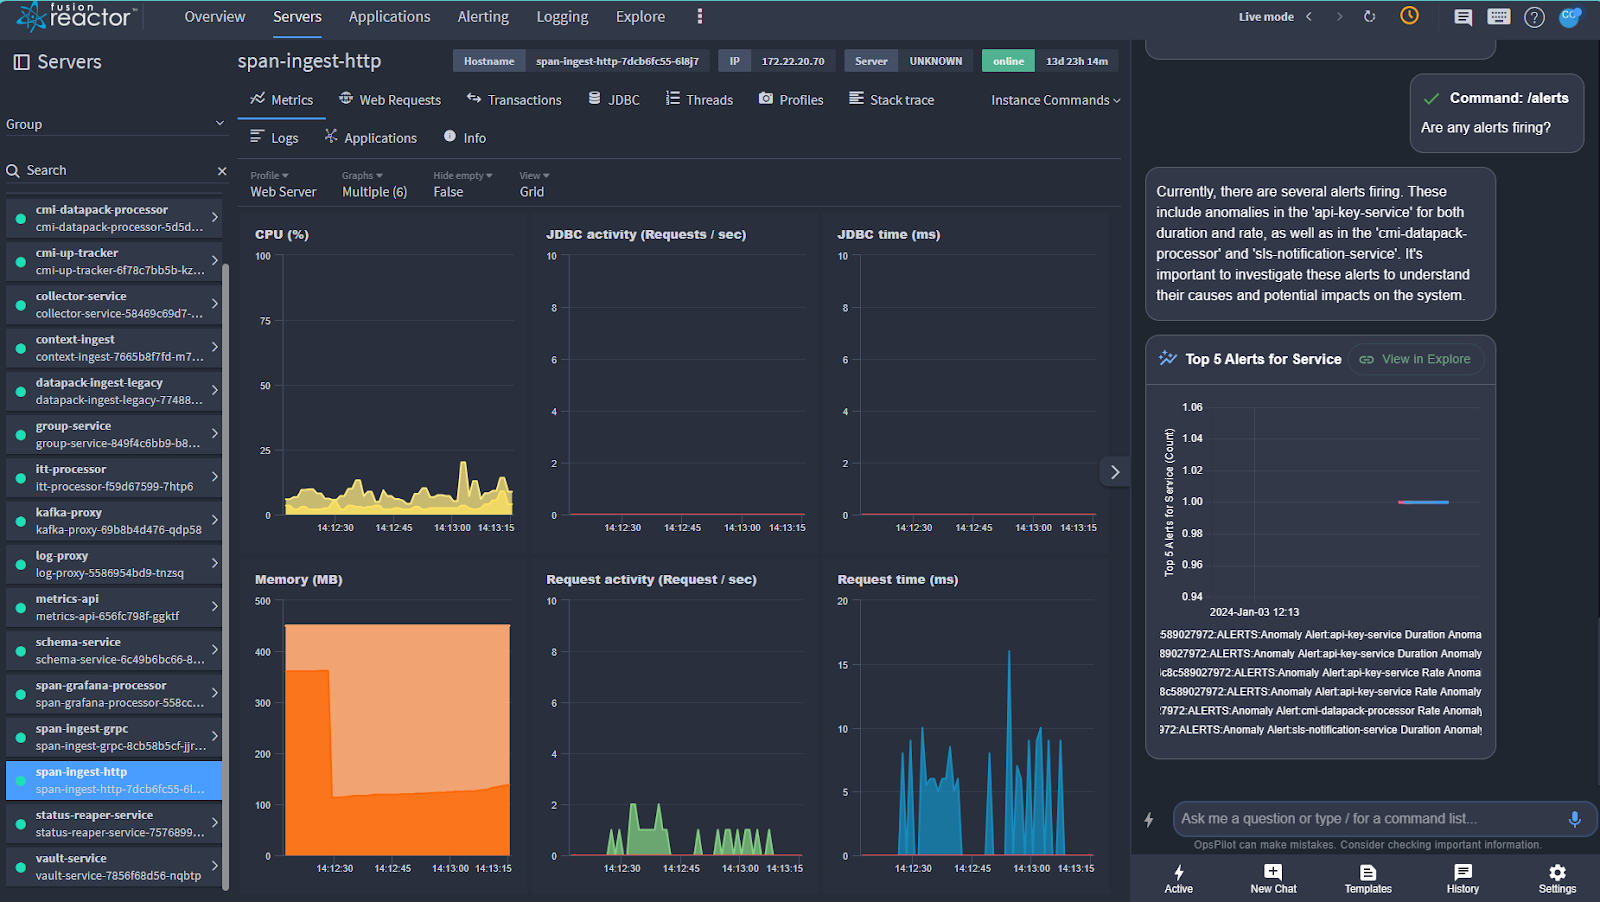Image resolution: width=1600 pixels, height=902 pixels.
Task: Open the orange clock time picker
Action: [1409, 15]
